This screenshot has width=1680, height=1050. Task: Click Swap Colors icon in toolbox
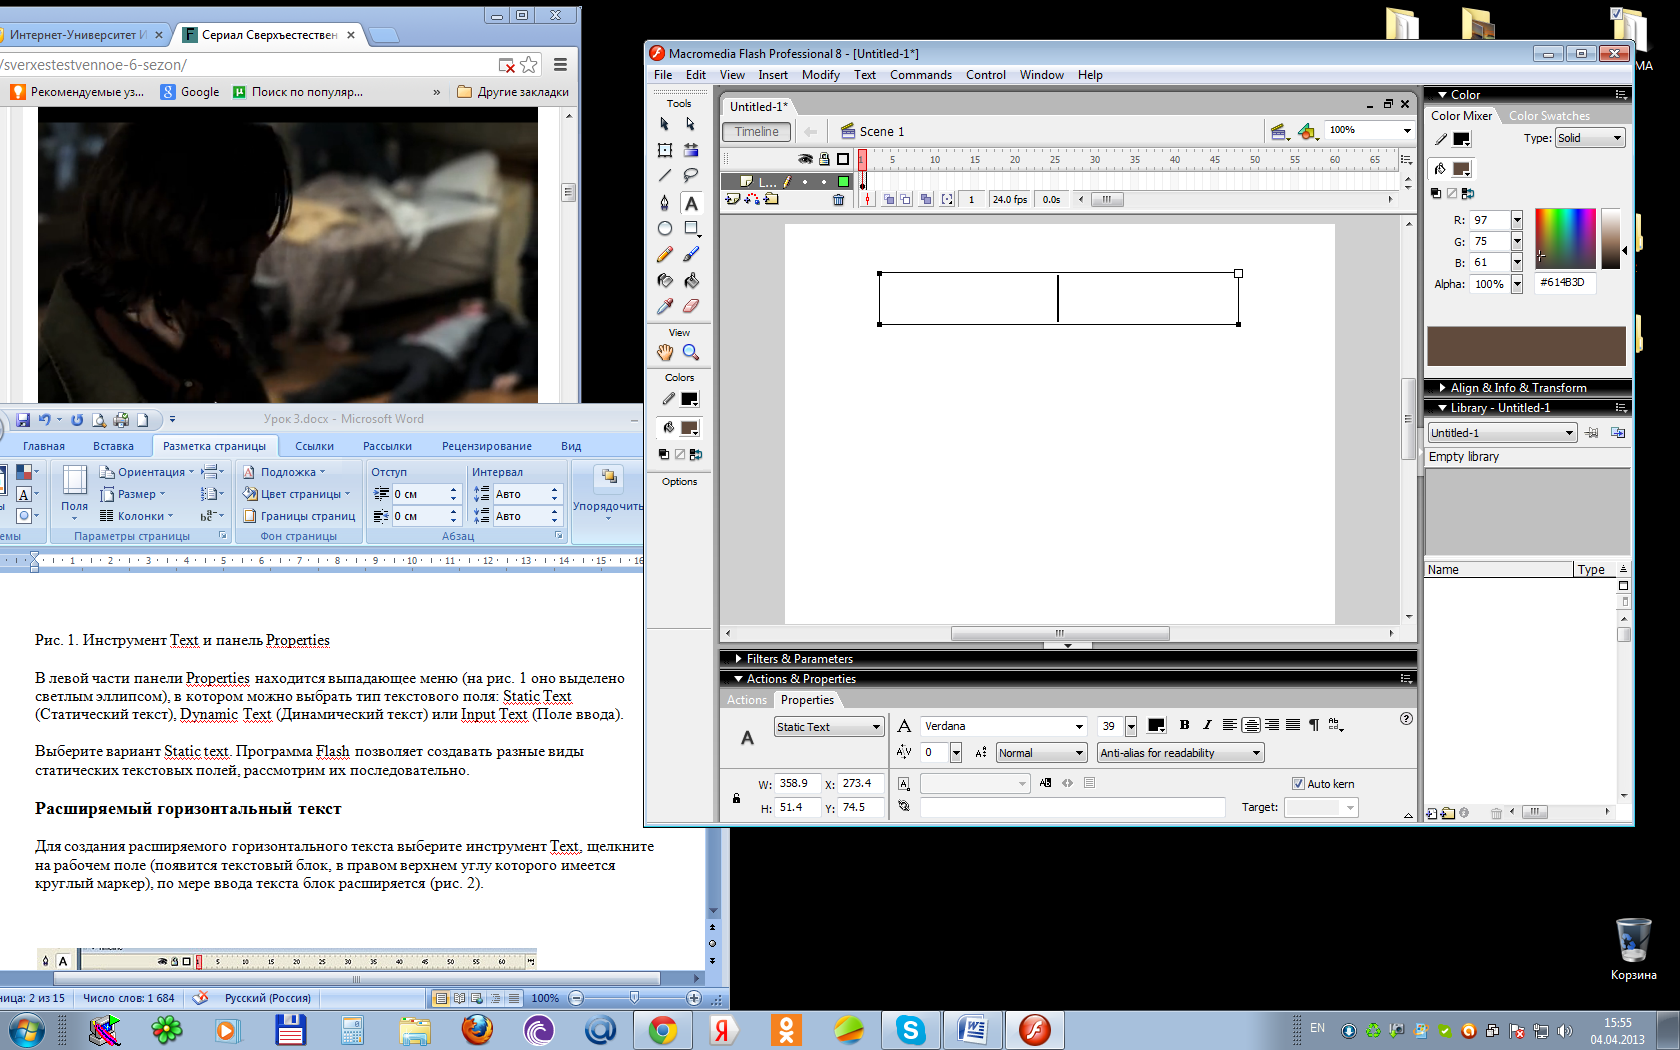(695, 454)
